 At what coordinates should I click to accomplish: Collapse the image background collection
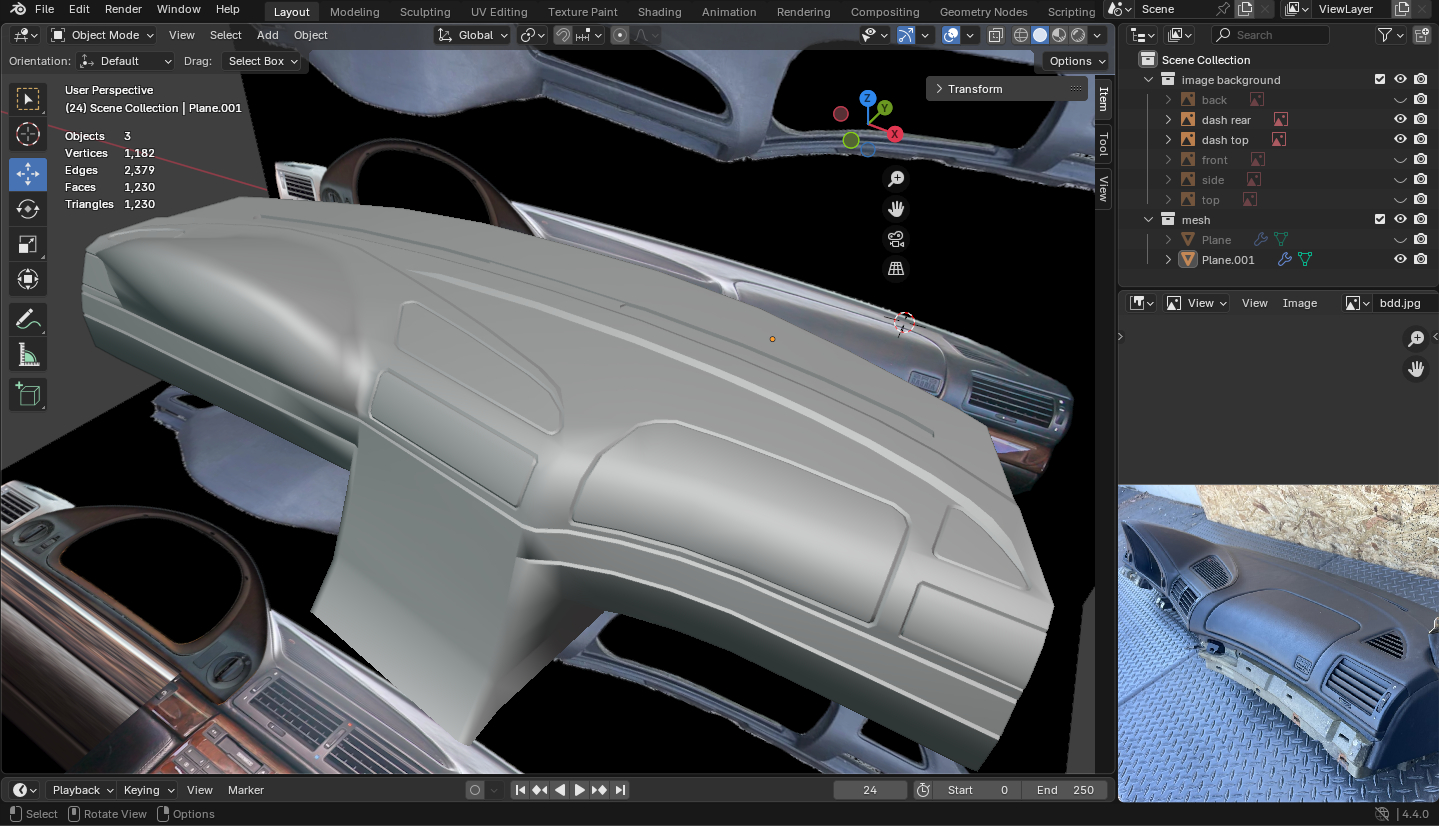coord(1148,80)
